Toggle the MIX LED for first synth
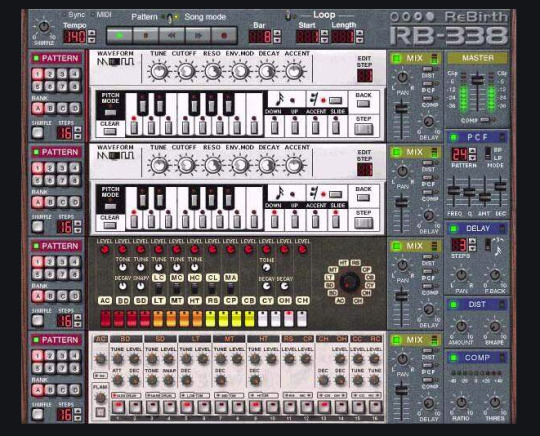This screenshot has height=436, width=540. point(397,59)
